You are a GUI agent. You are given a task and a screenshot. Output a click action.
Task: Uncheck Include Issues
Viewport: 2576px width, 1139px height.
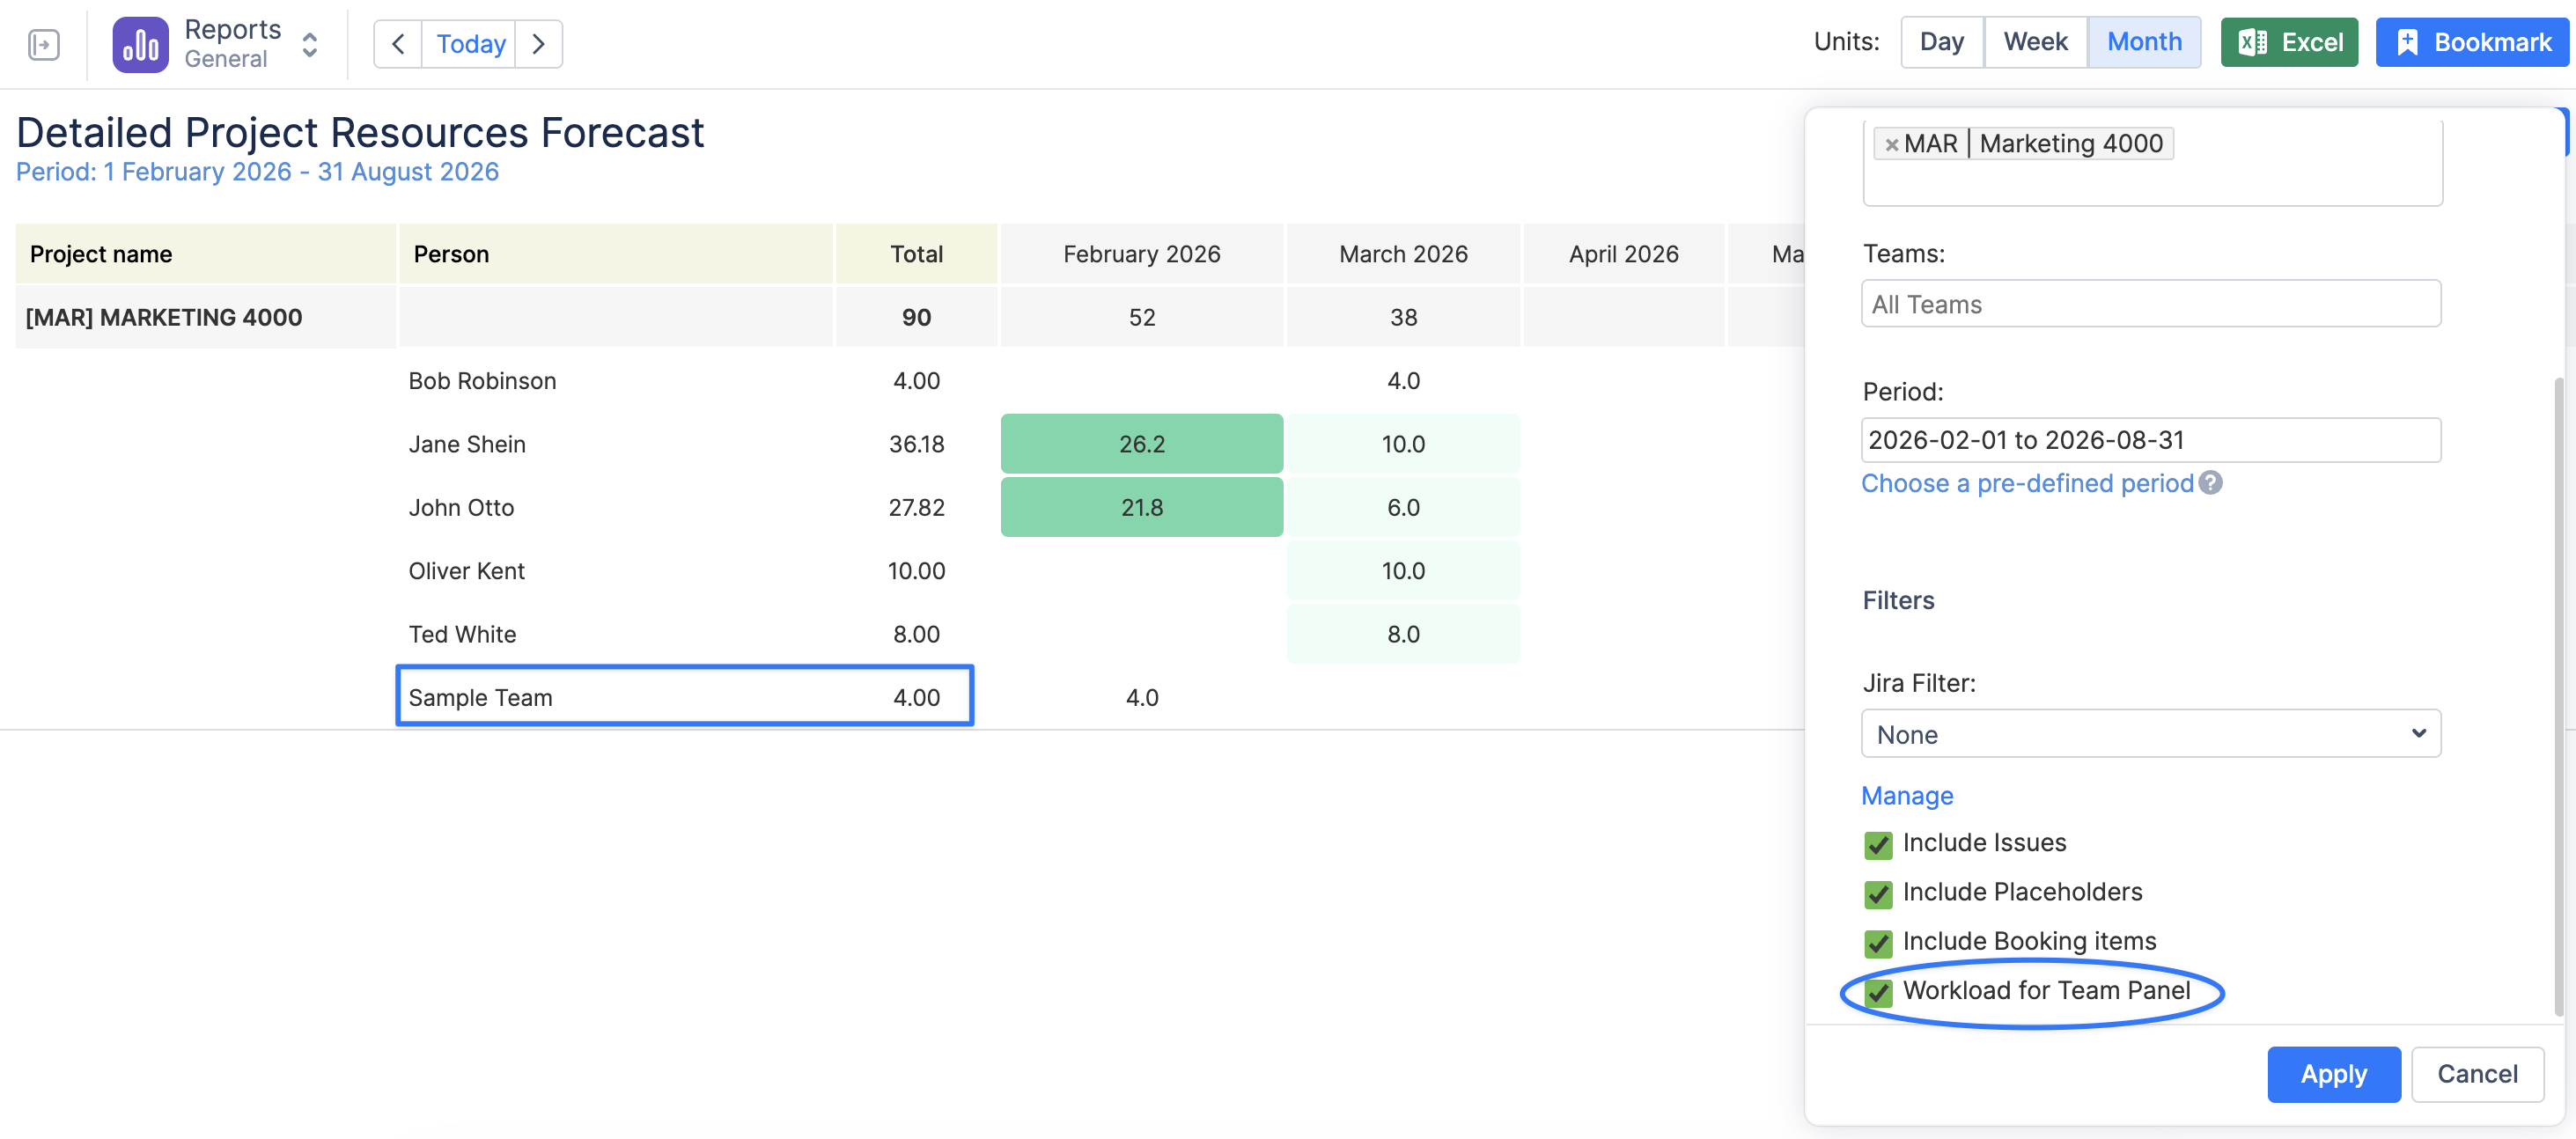(x=1878, y=845)
